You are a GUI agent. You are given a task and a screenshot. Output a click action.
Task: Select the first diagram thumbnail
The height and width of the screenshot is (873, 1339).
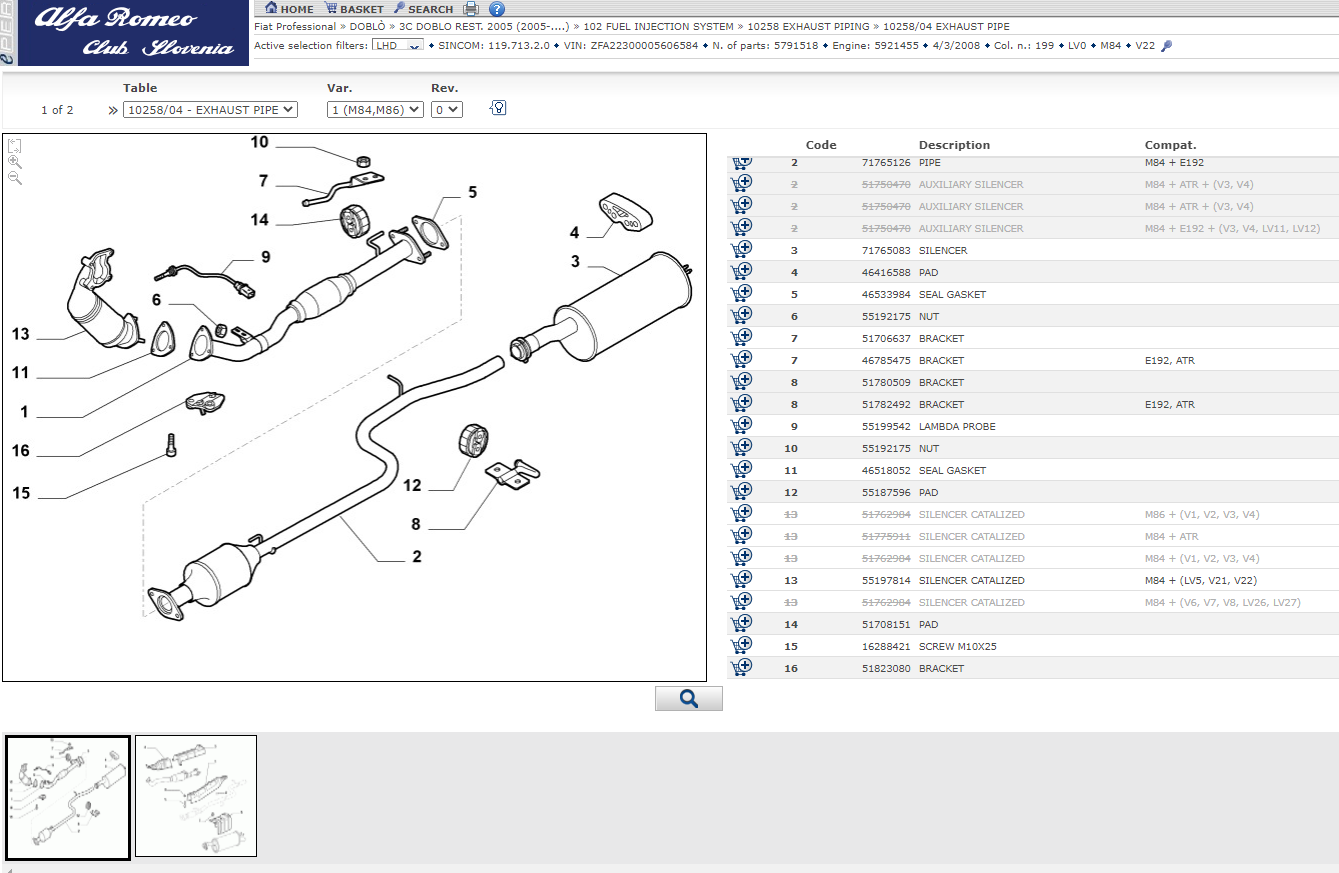tap(67, 797)
